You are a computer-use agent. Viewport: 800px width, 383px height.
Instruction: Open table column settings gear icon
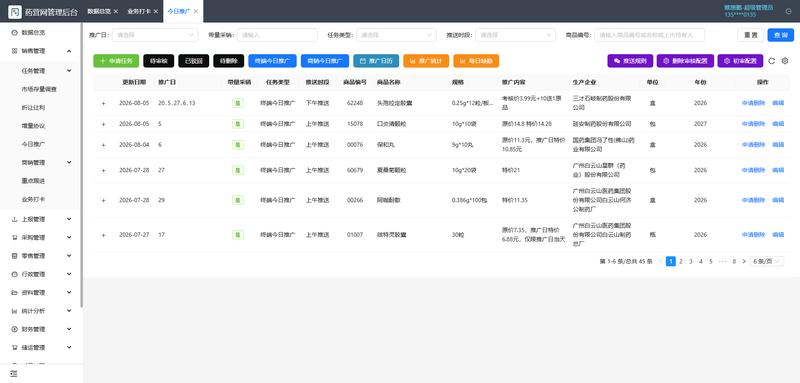point(785,61)
